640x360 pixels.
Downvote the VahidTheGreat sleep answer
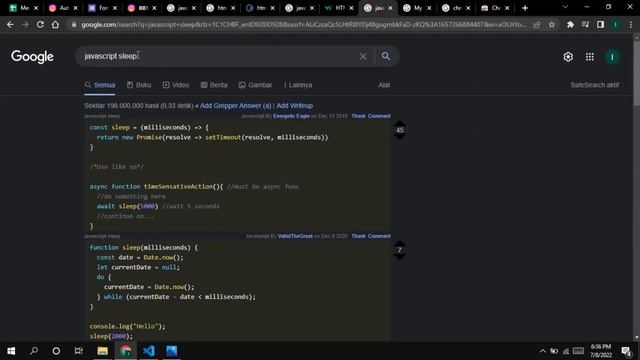pos(400,257)
